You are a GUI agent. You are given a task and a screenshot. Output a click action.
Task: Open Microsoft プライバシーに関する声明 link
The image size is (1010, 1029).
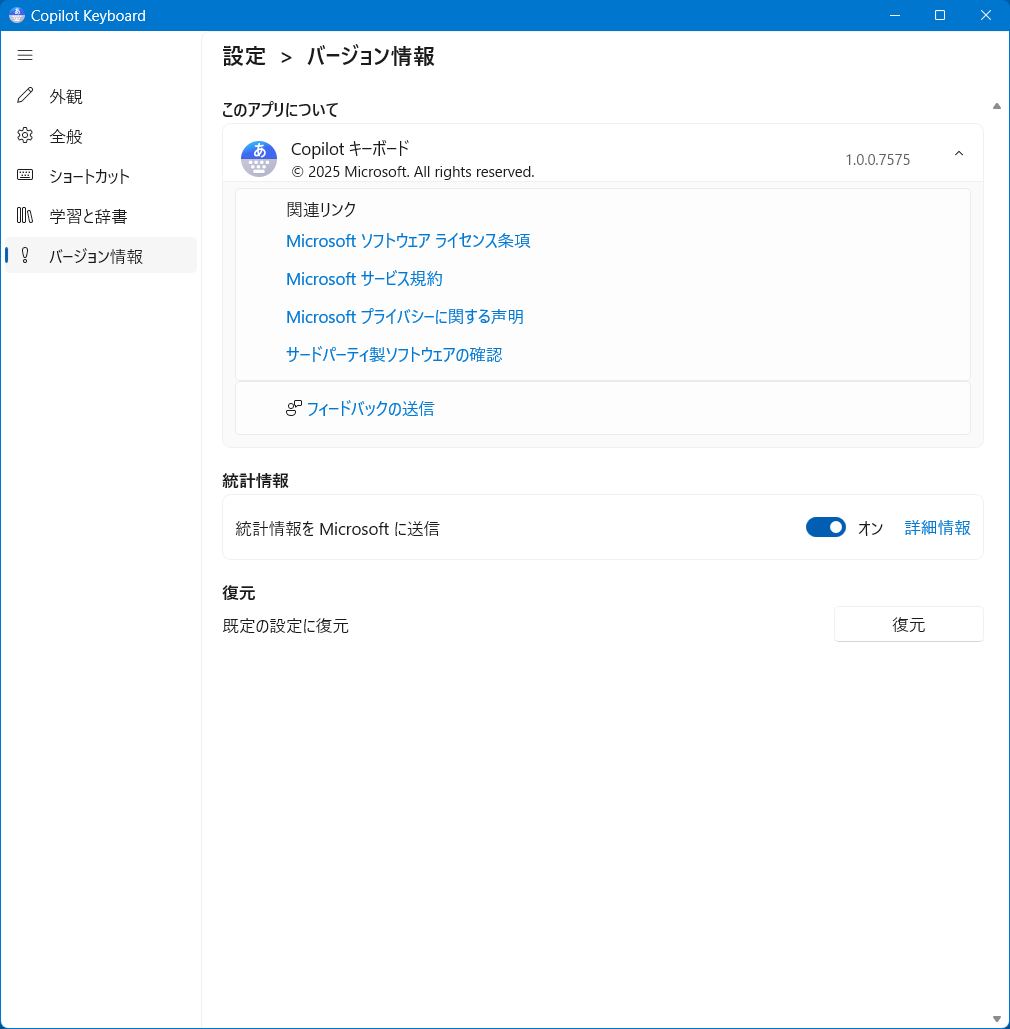(x=405, y=317)
